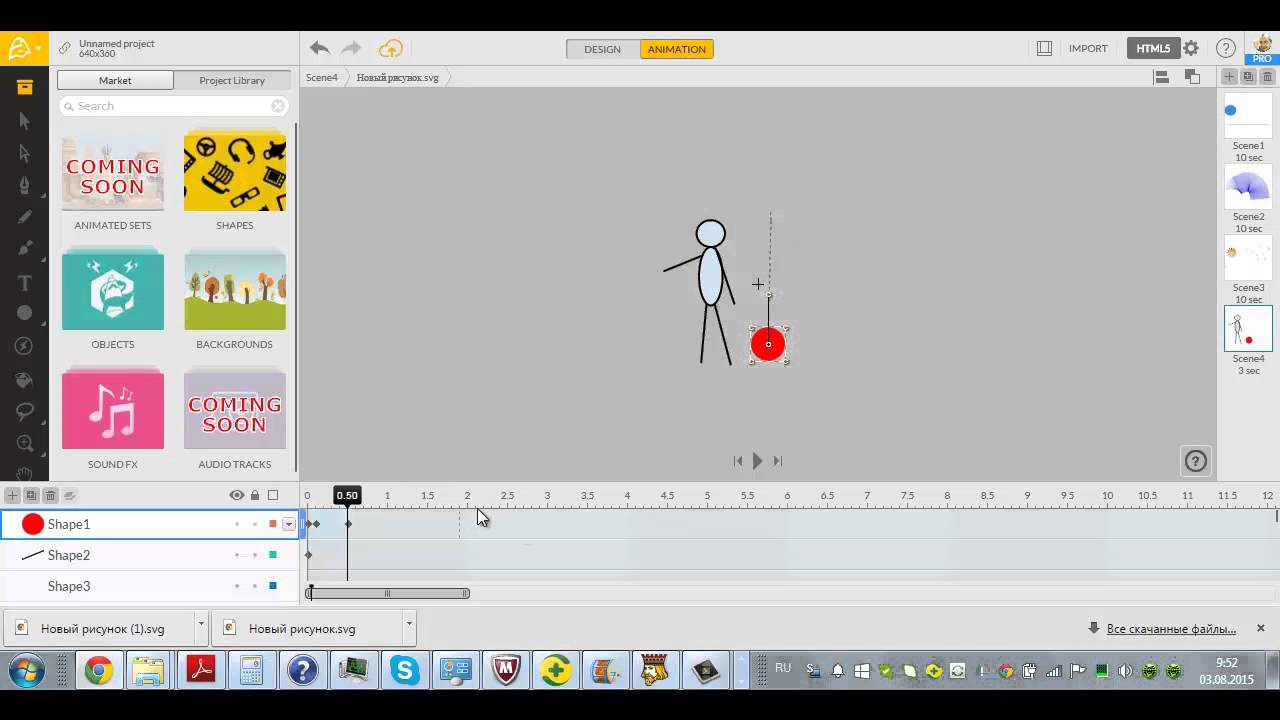Play the animation preview
This screenshot has height=720, width=1280.
point(757,461)
